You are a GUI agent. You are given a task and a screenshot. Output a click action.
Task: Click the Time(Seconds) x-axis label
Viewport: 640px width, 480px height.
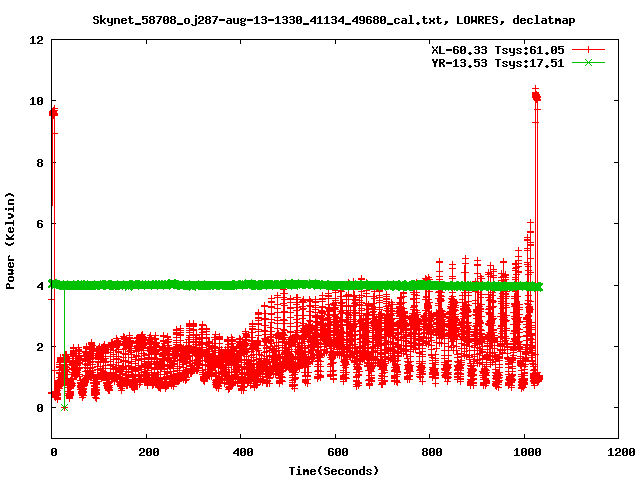pos(333,471)
